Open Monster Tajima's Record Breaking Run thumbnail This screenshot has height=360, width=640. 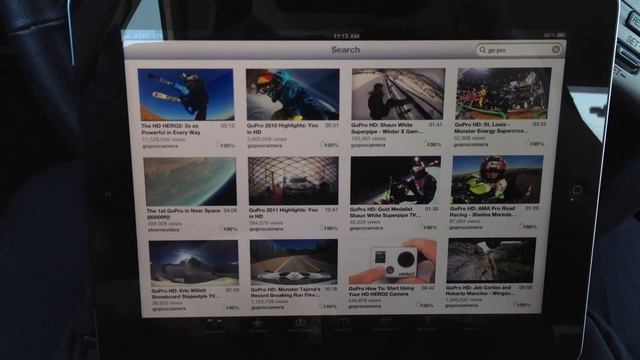294,262
